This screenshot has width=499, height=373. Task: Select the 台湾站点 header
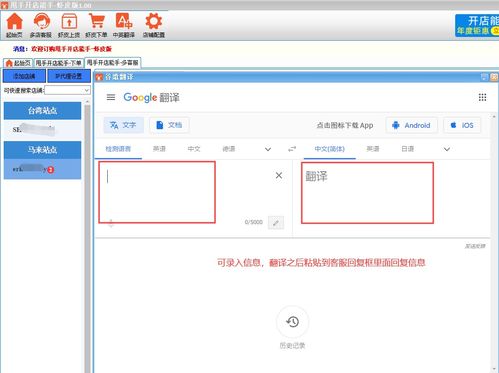[42, 111]
